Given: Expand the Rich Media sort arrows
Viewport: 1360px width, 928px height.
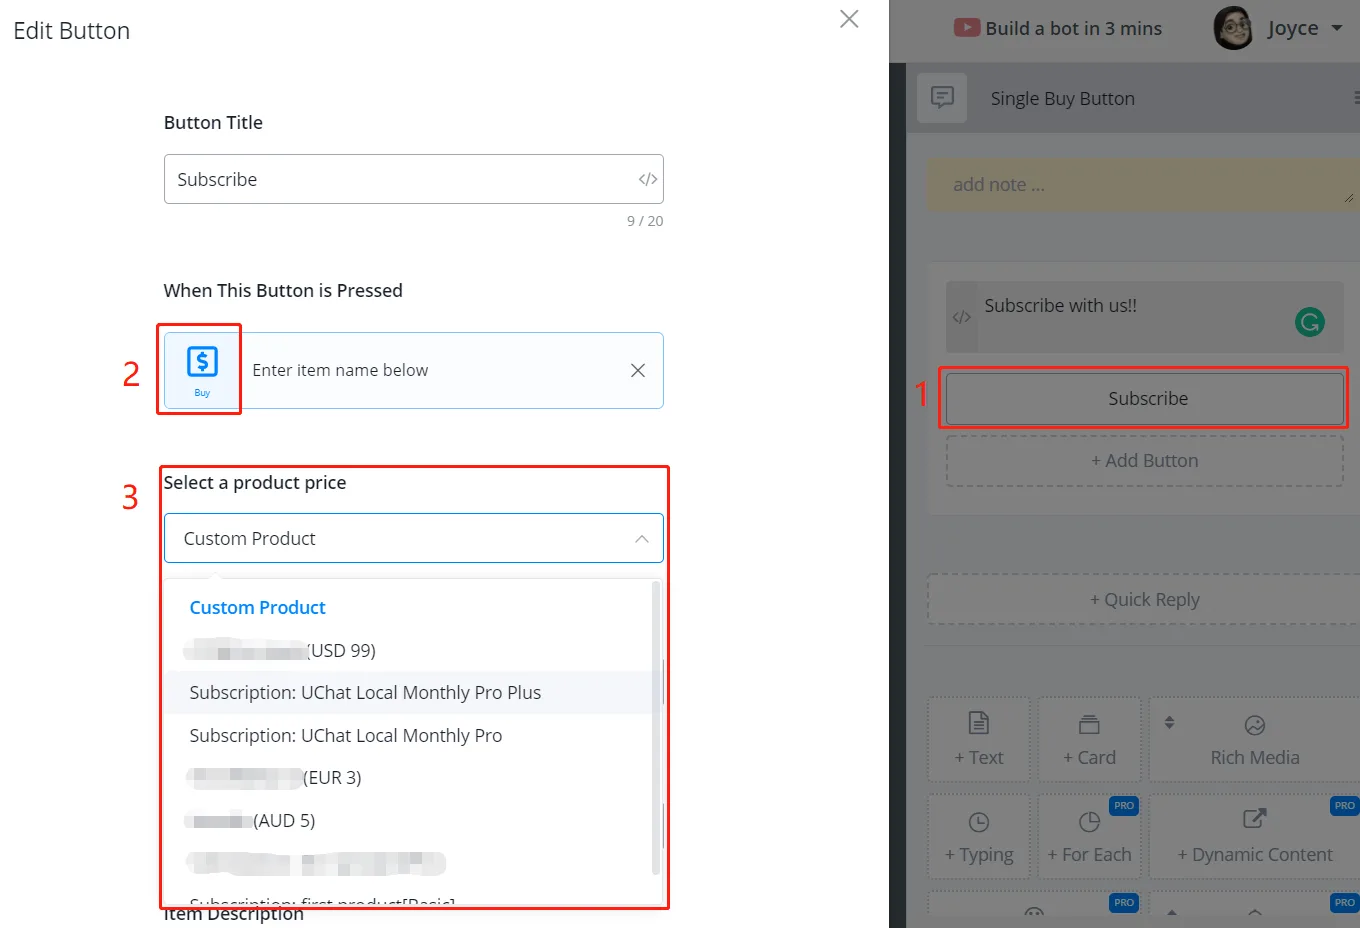Looking at the screenshot, I should click(1169, 722).
